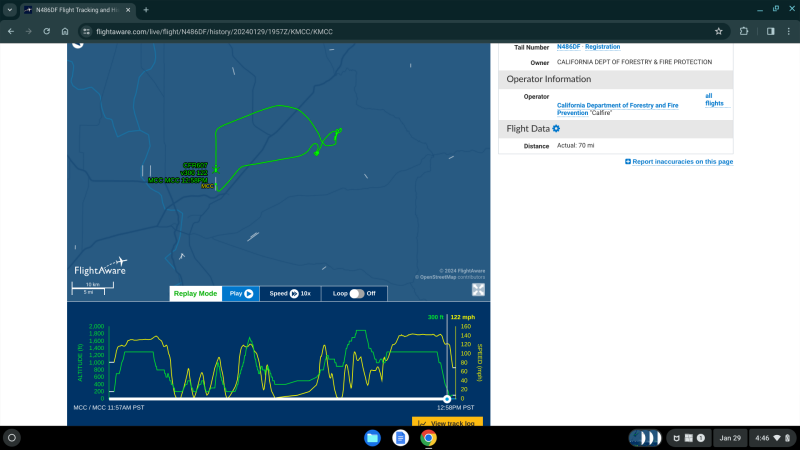This screenshot has height=450, width=800.
Task: Open Chrome from the shelf
Action: pos(429,438)
